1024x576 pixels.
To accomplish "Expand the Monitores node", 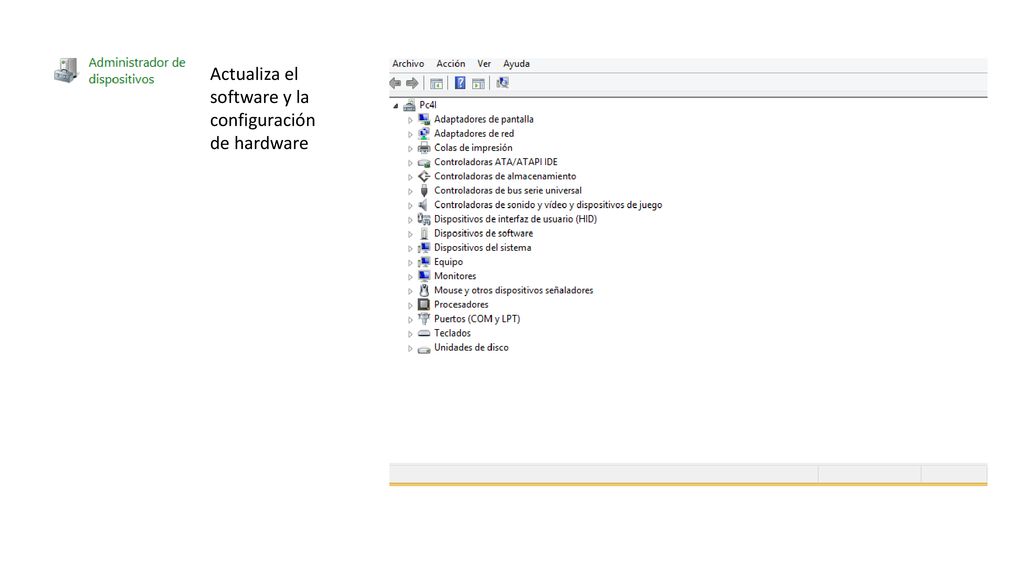I will pyautogui.click(x=410, y=277).
